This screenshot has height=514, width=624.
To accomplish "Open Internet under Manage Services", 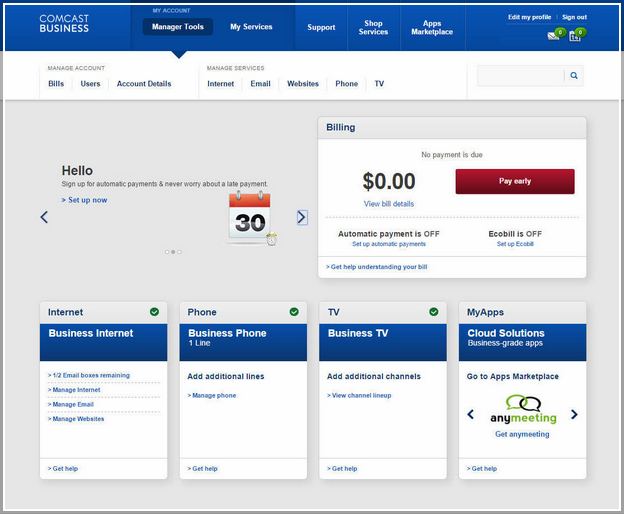I will [x=220, y=84].
